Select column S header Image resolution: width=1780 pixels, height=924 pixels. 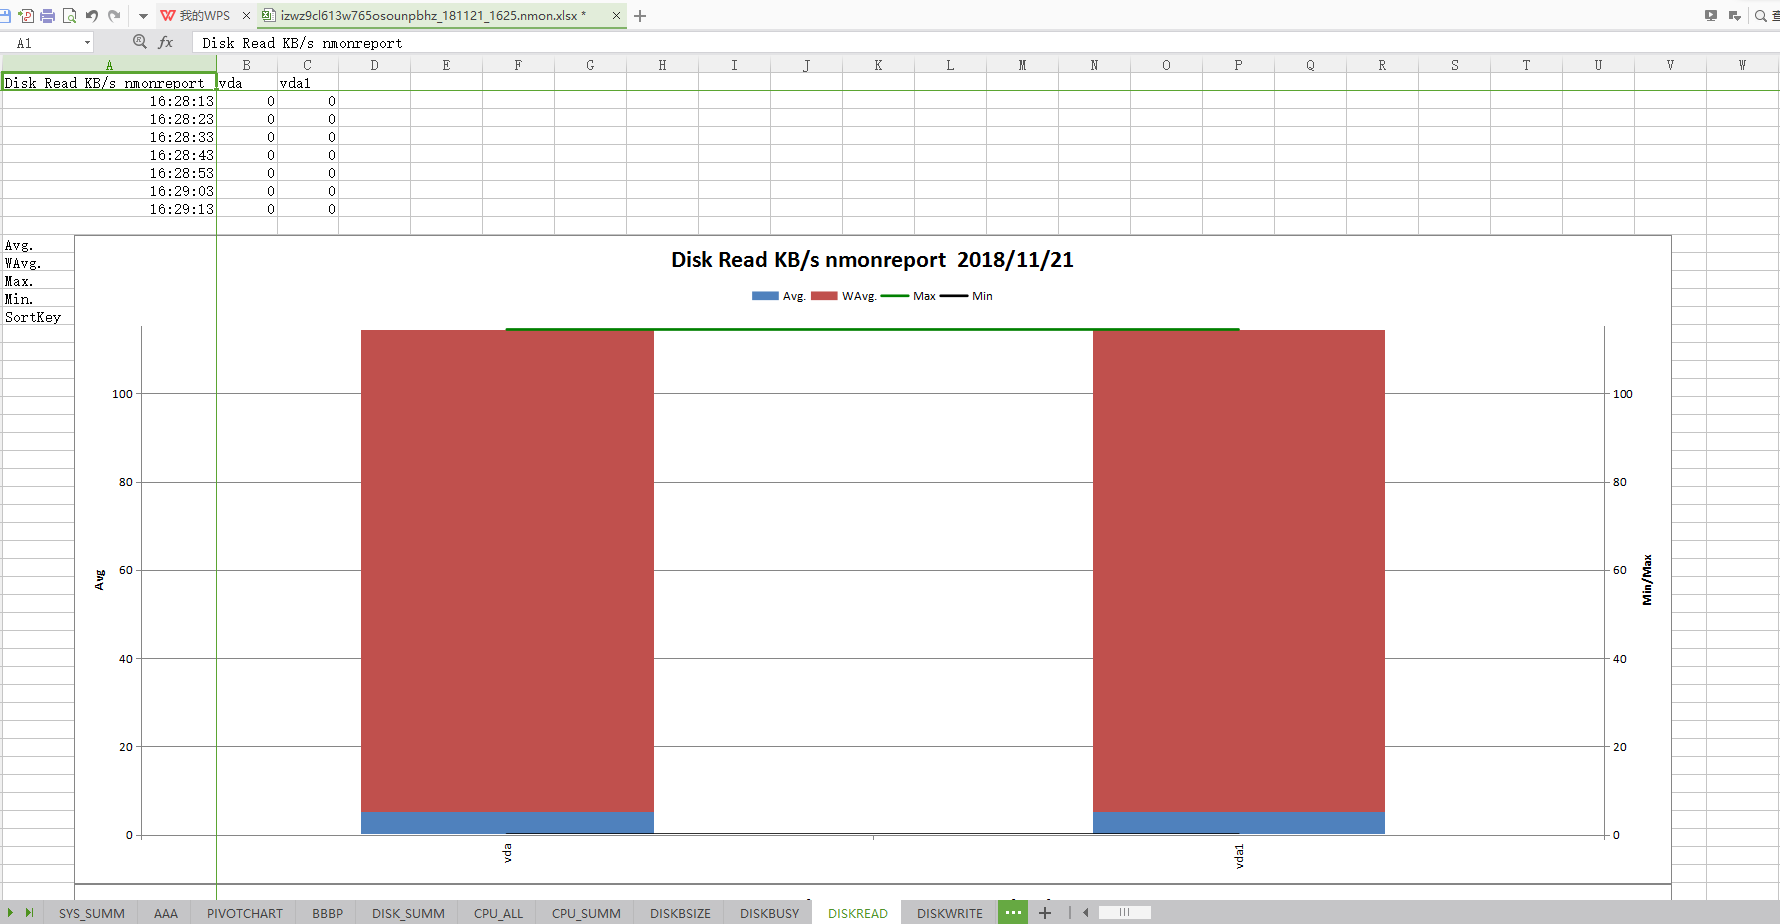click(1455, 65)
